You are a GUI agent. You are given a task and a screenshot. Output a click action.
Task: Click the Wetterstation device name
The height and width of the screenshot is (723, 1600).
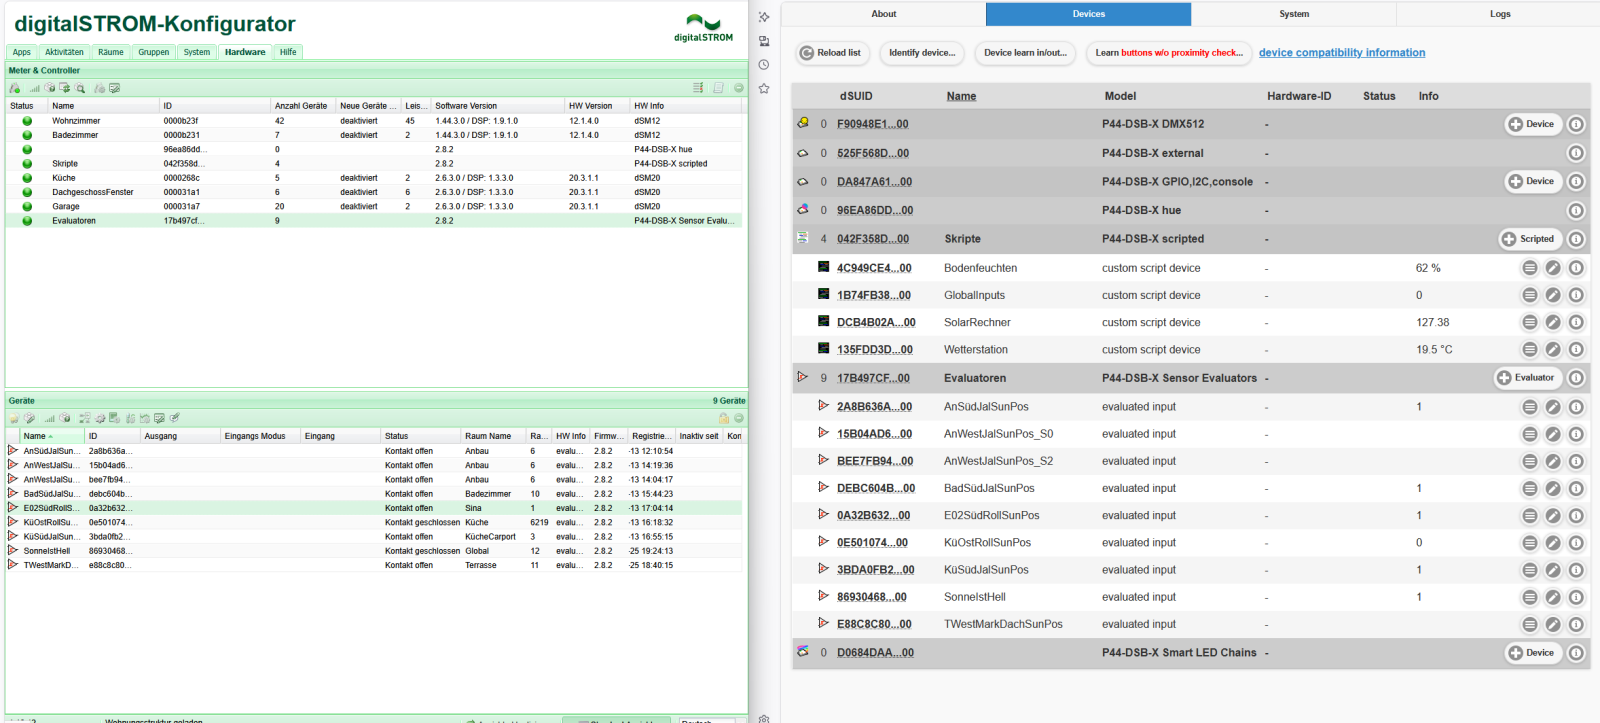click(x=976, y=350)
